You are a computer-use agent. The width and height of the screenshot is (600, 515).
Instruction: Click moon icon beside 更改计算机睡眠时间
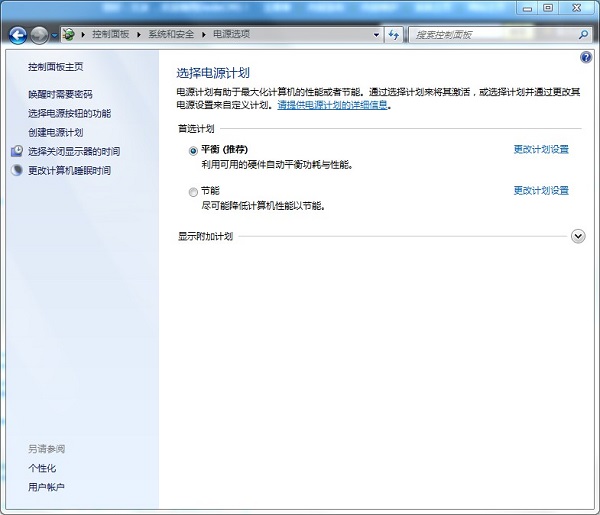(16, 171)
